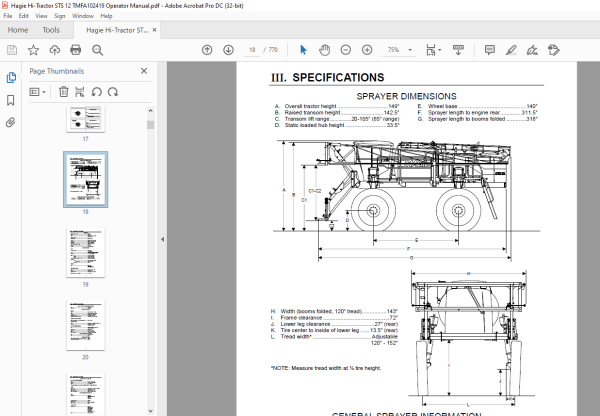Show Page Thumbnails panel icon
The image size is (600, 416).
click(11, 77)
